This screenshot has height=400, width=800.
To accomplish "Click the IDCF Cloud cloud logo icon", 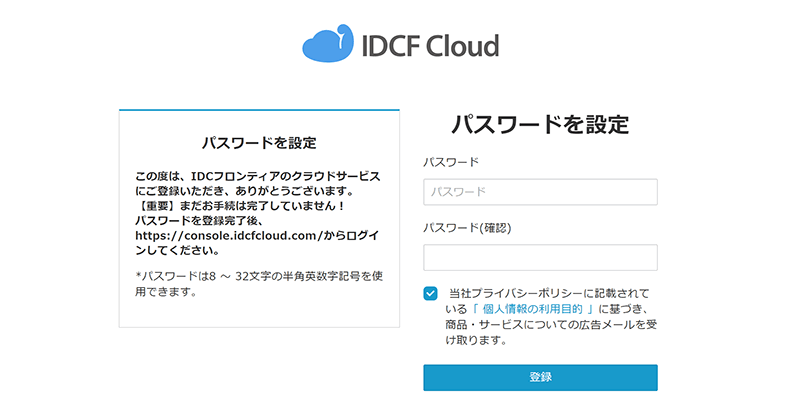I will [327, 45].
